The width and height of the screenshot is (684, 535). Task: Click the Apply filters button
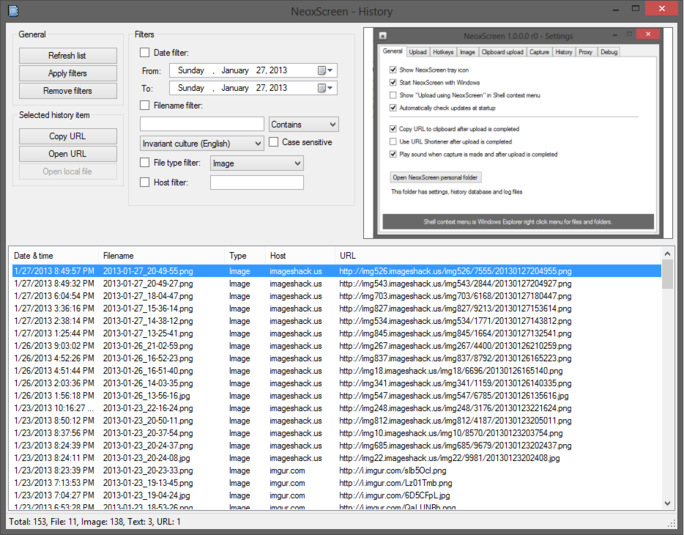(x=68, y=73)
